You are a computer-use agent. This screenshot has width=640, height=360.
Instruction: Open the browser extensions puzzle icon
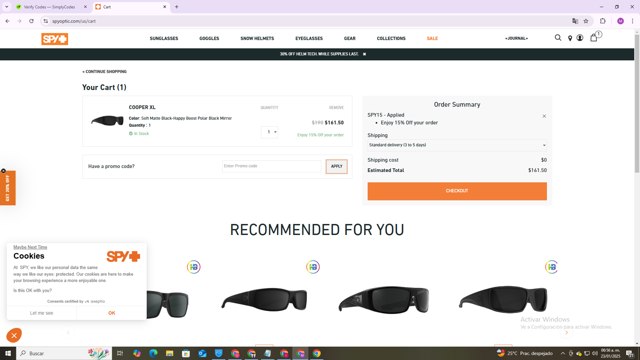pyautogui.click(x=603, y=21)
